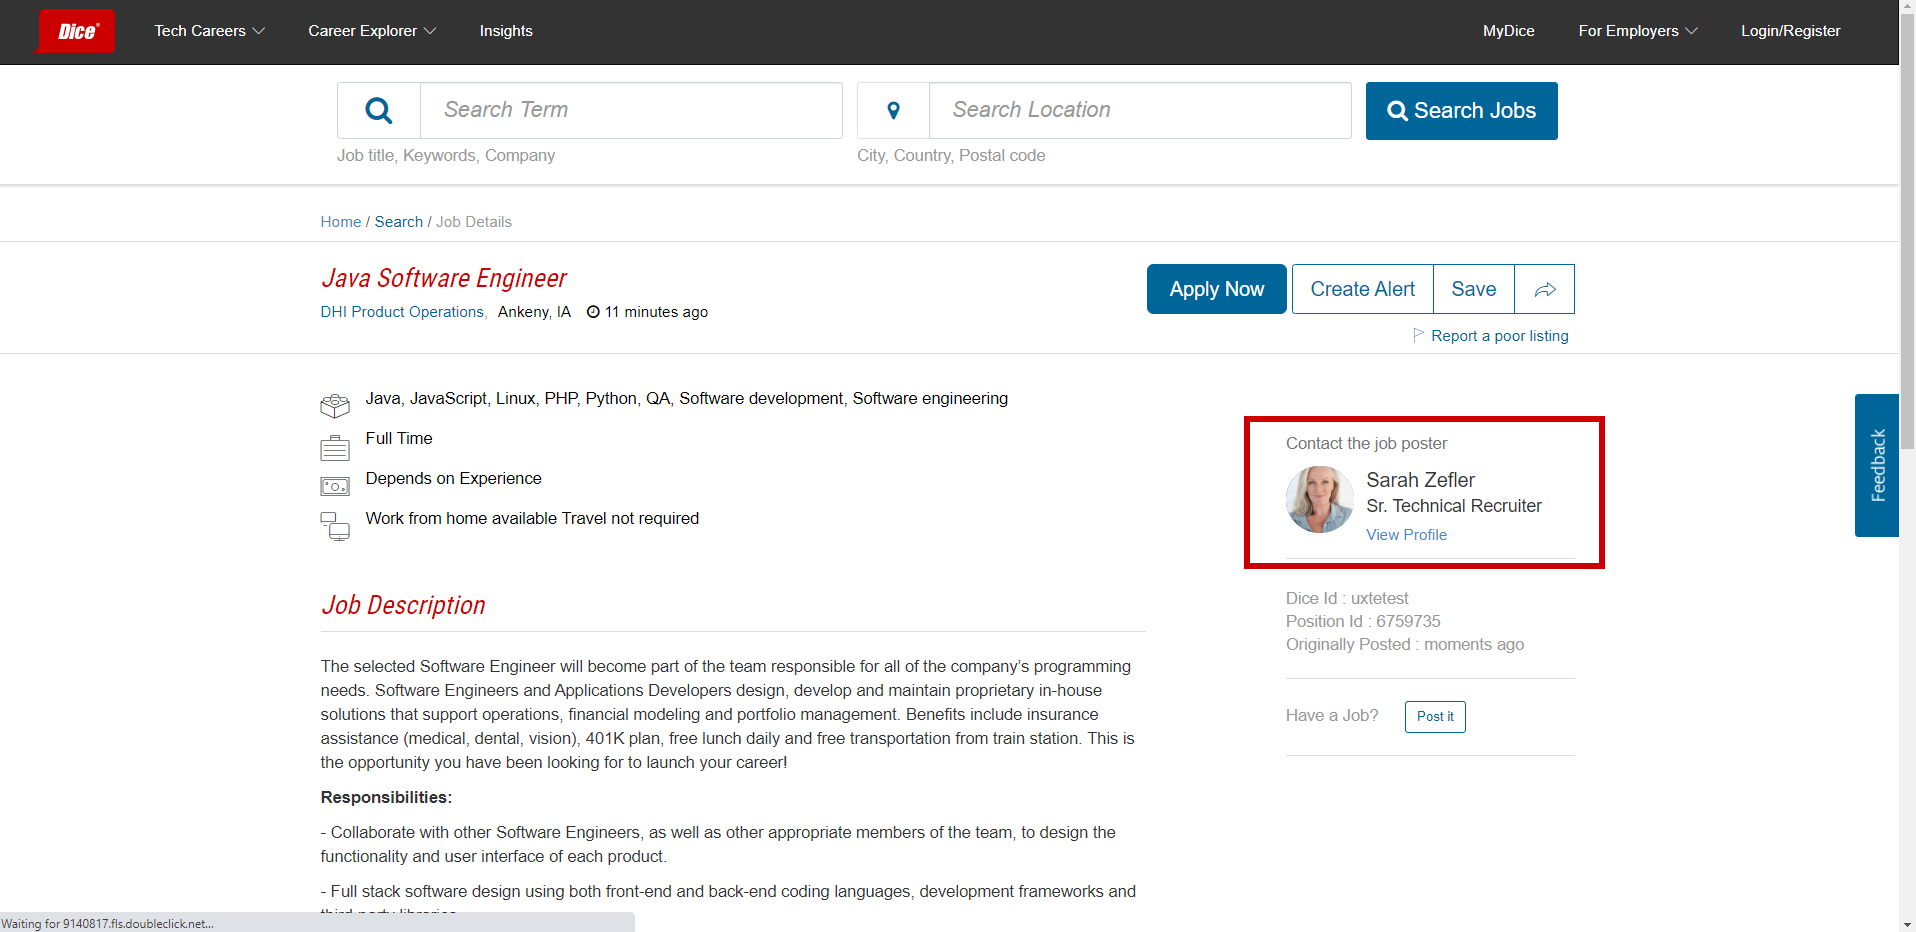Open Sarah Zefler's profile via View Profile
The width and height of the screenshot is (1916, 932).
(1406, 534)
